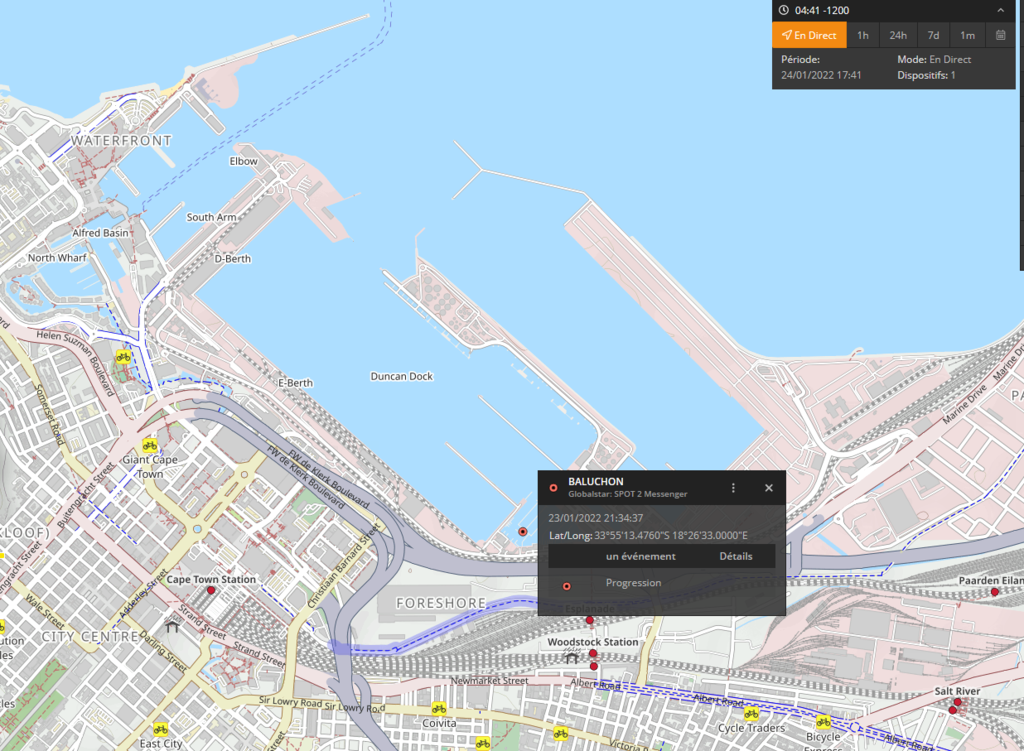This screenshot has height=751, width=1024.
Task: Click the South Arm map label
Action: pyautogui.click(x=212, y=217)
